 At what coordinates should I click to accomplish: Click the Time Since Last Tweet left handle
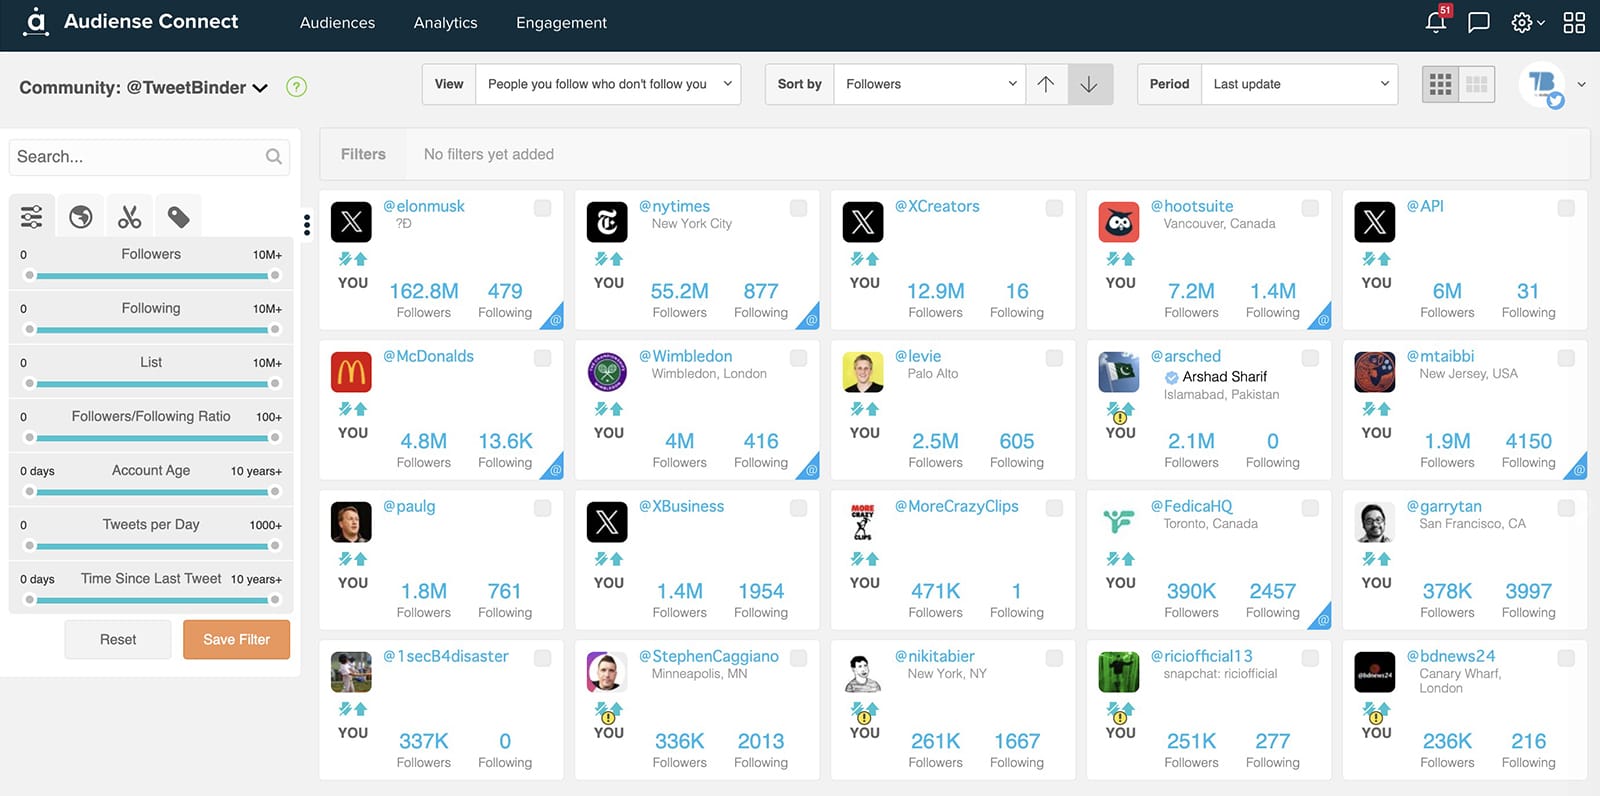click(30, 599)
